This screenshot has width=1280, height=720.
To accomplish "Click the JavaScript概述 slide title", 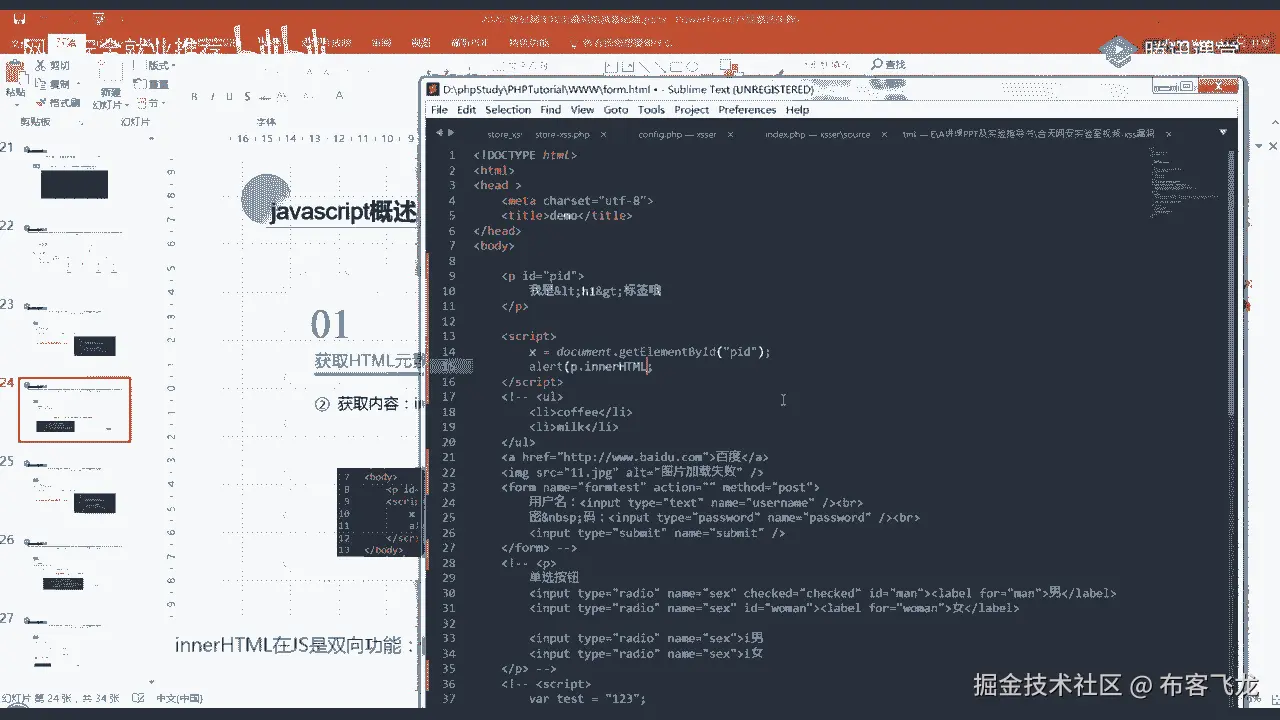I will pyautogui.click(x=343, y=213).
